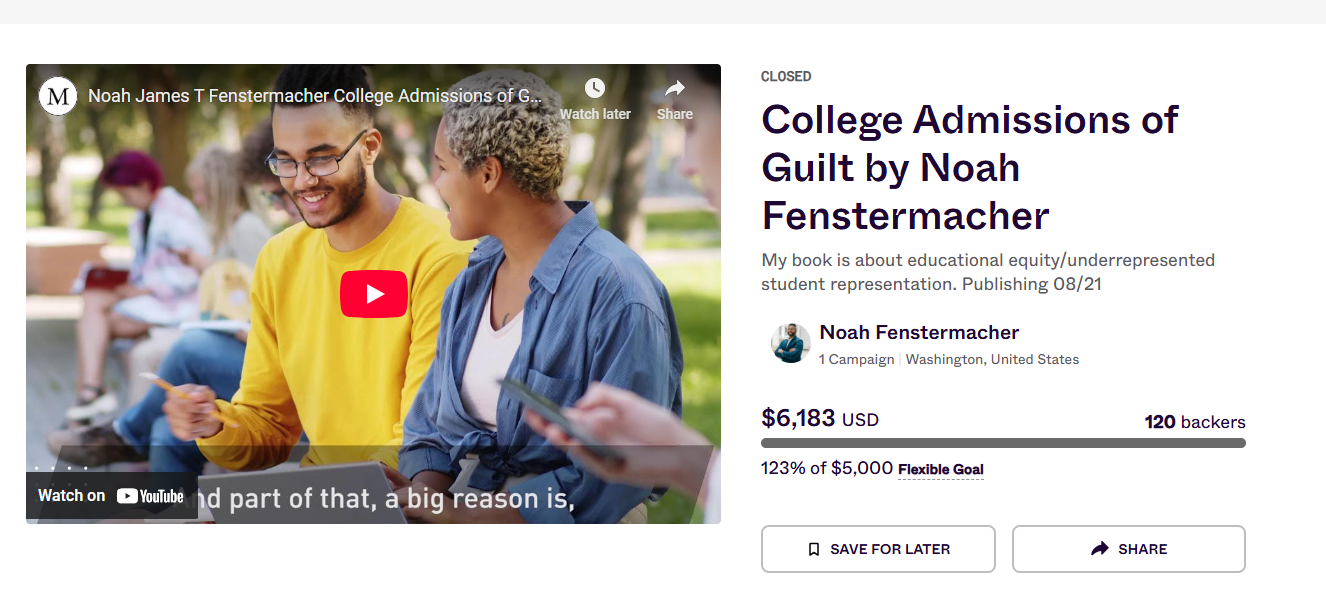Click the $6,183 USD raised amount
The image size is (1326, 597).
820,419
